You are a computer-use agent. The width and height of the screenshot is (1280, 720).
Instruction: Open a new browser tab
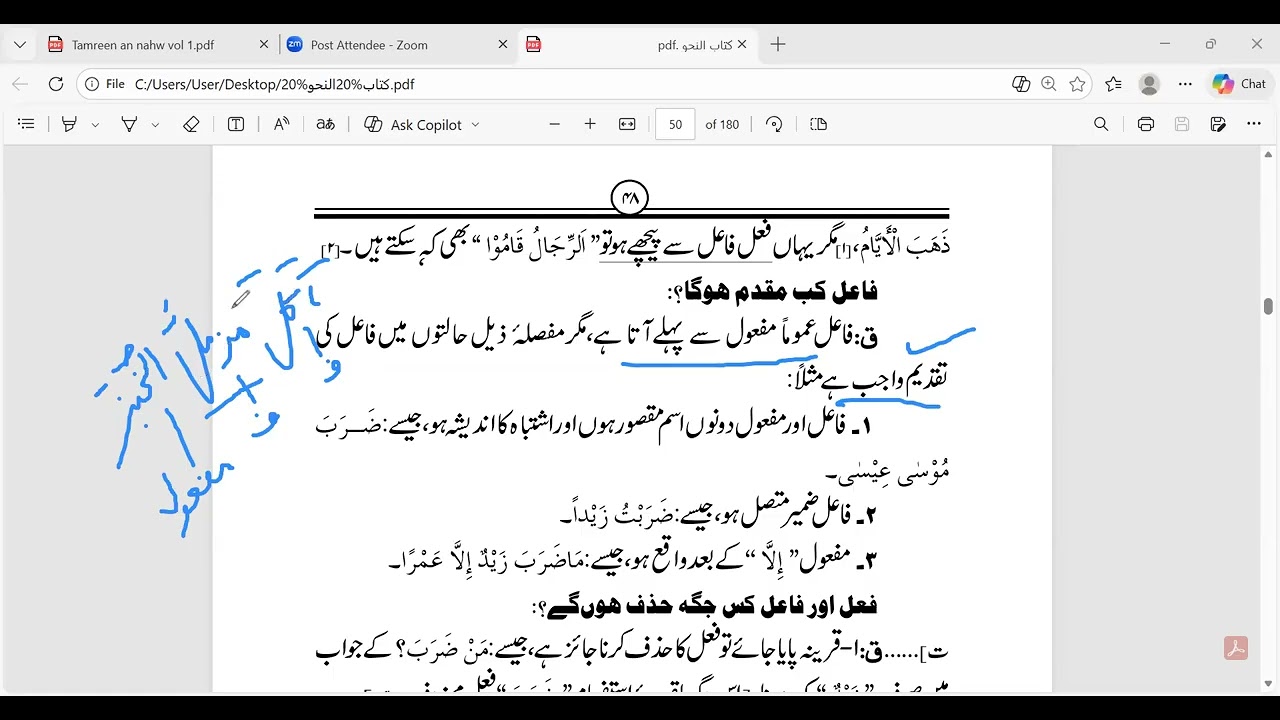tap(778, 44)
